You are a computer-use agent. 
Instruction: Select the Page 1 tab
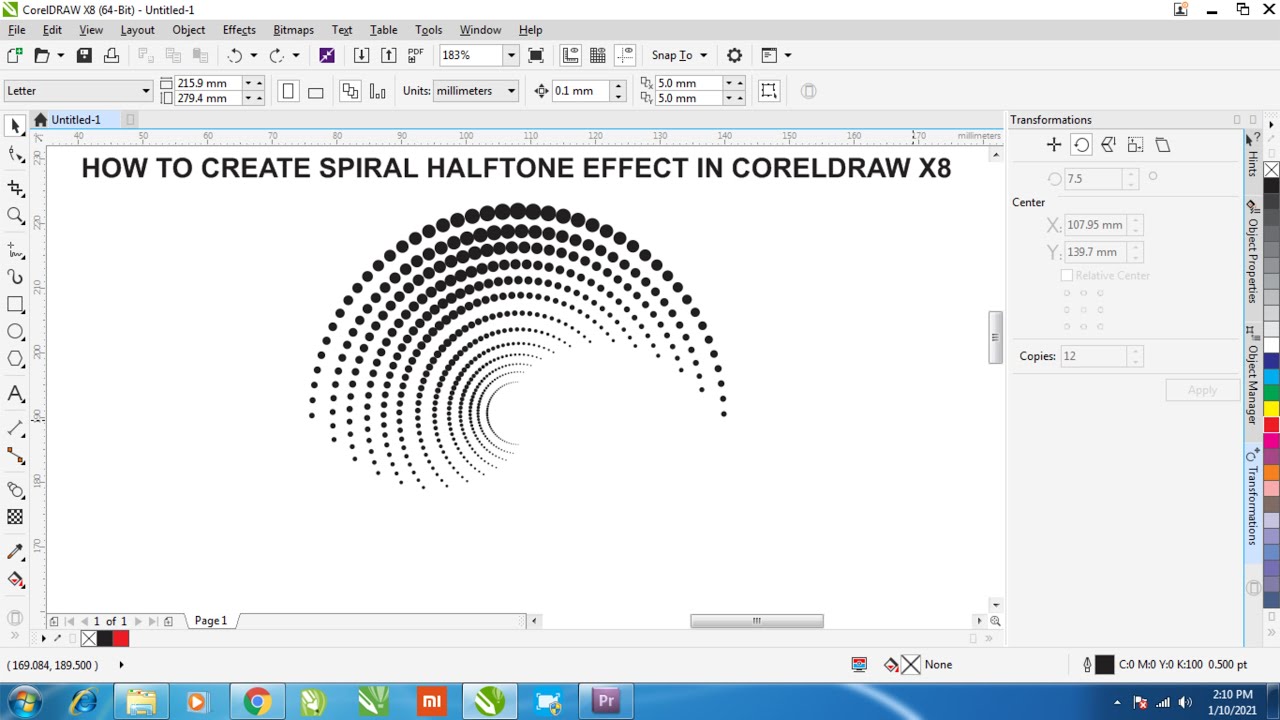pyautogui.click(x=211, y=621)
